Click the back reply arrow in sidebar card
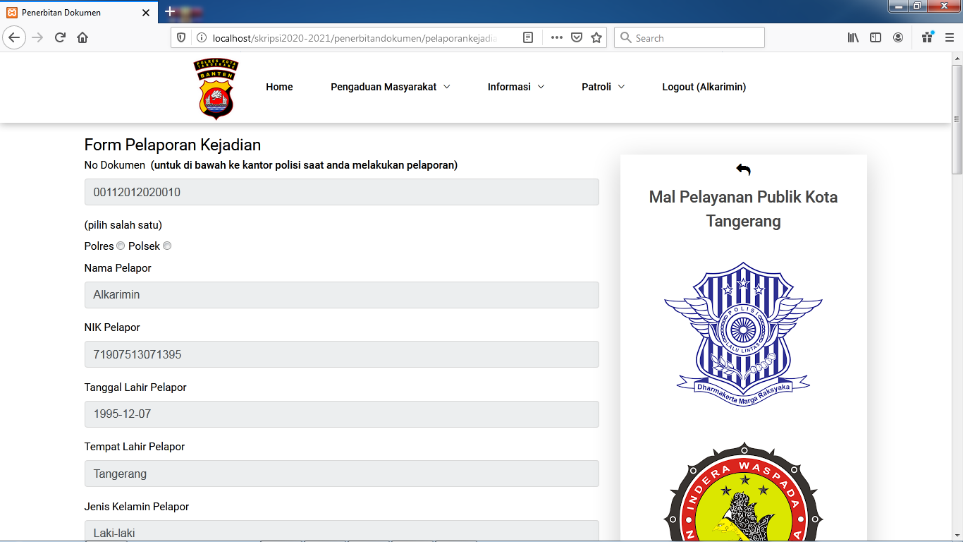 pyautogui.click(x=743, y=169)
